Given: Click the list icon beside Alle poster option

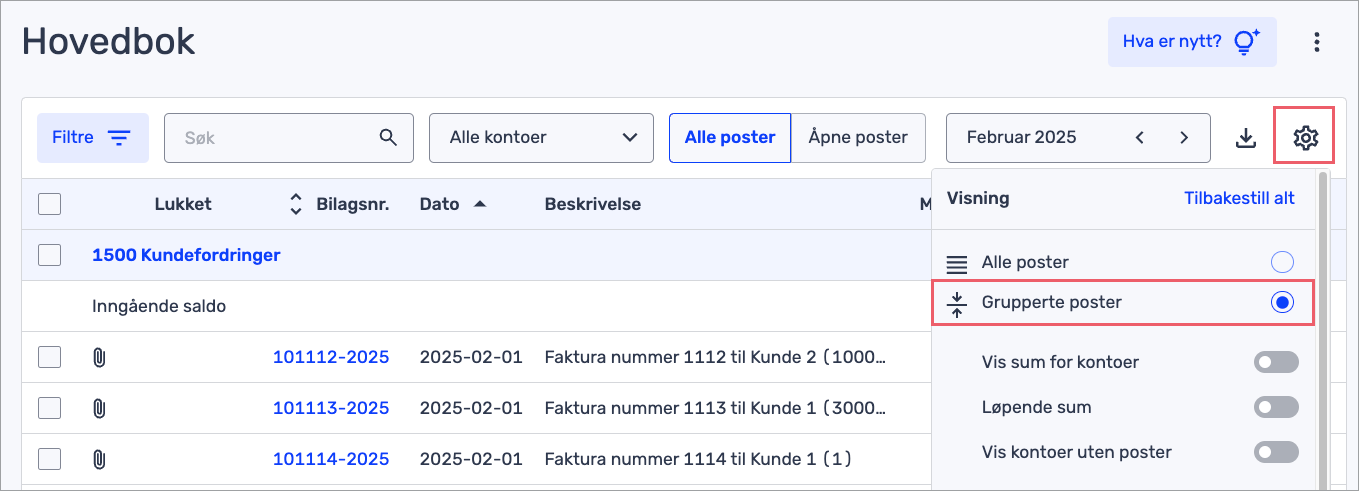Looking at the screenshot, I should [957, 264].
